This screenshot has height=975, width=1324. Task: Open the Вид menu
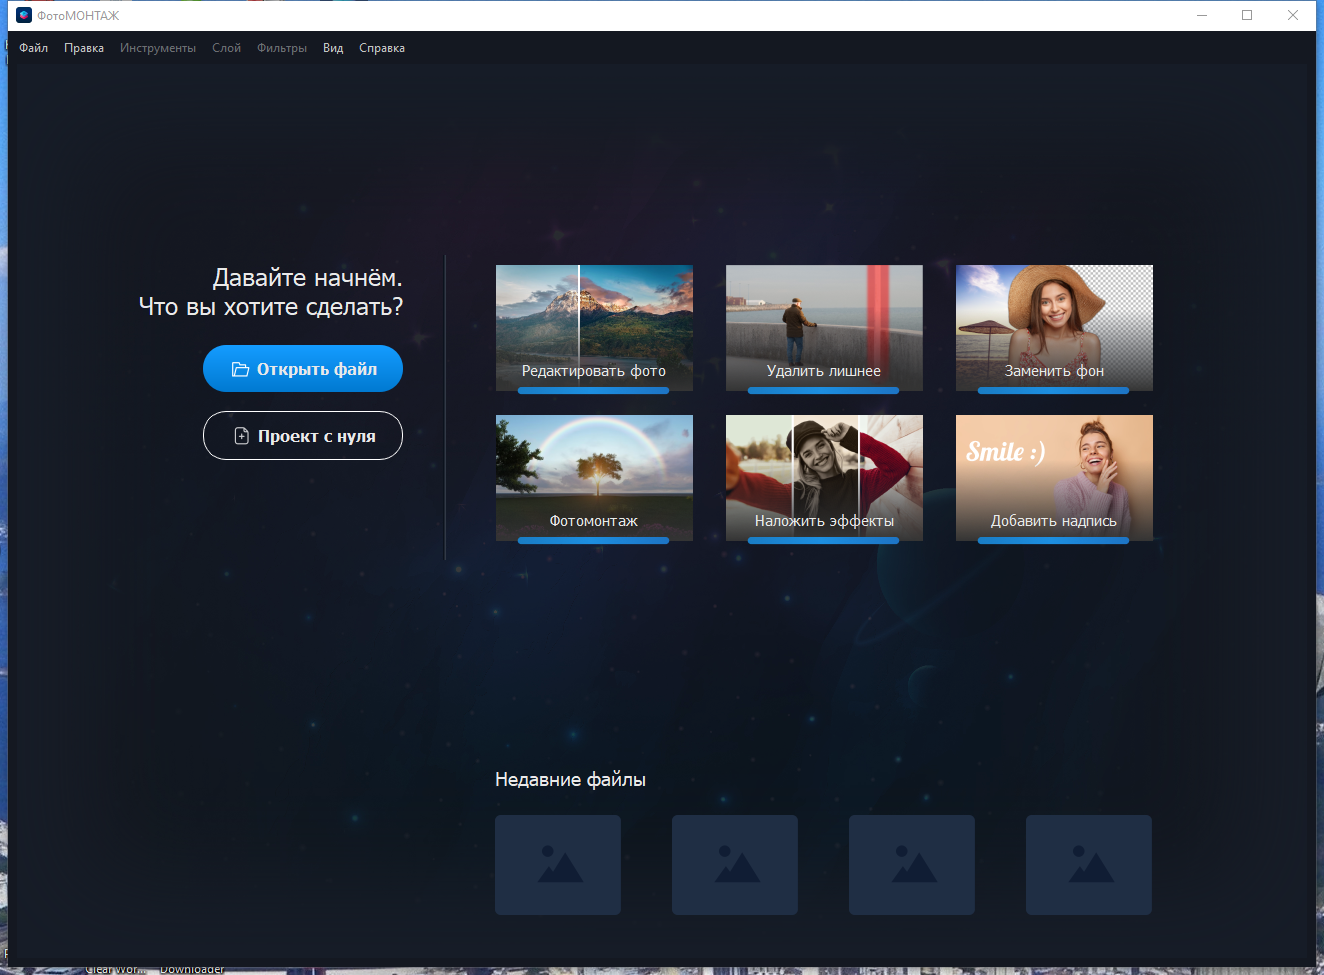(x=332, y=47)
